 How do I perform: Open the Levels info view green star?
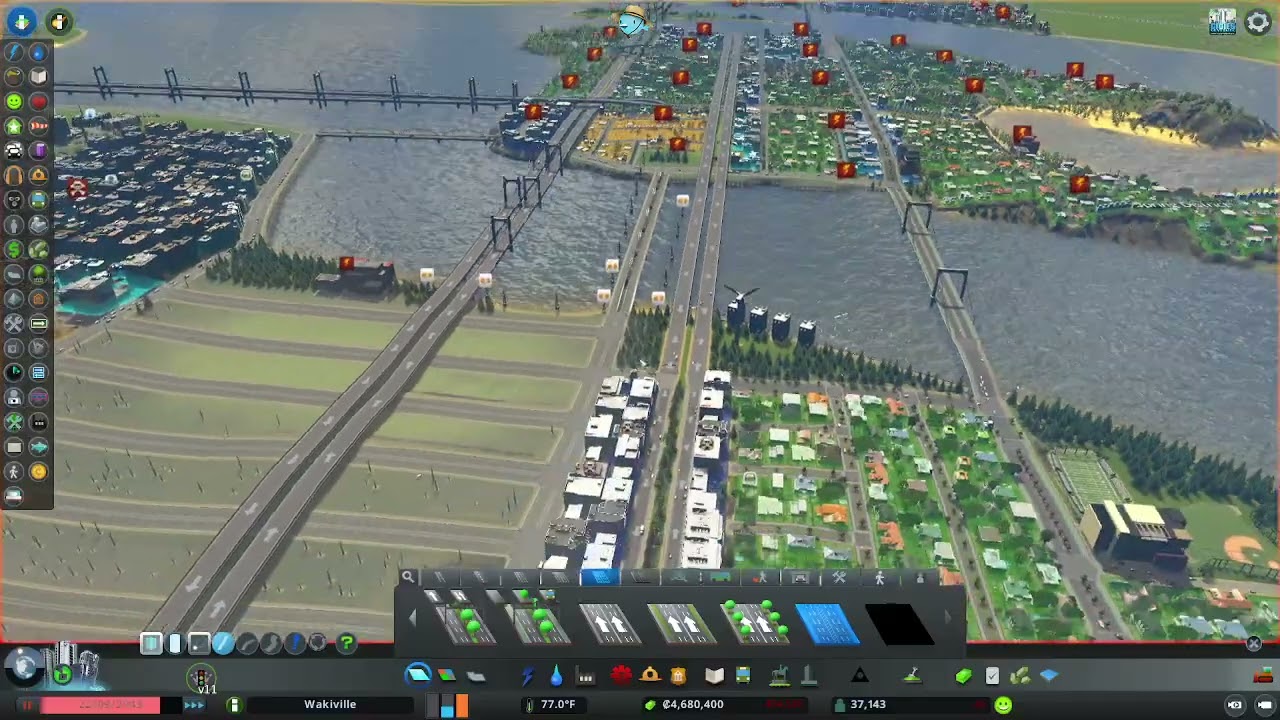tap(14, 126)
